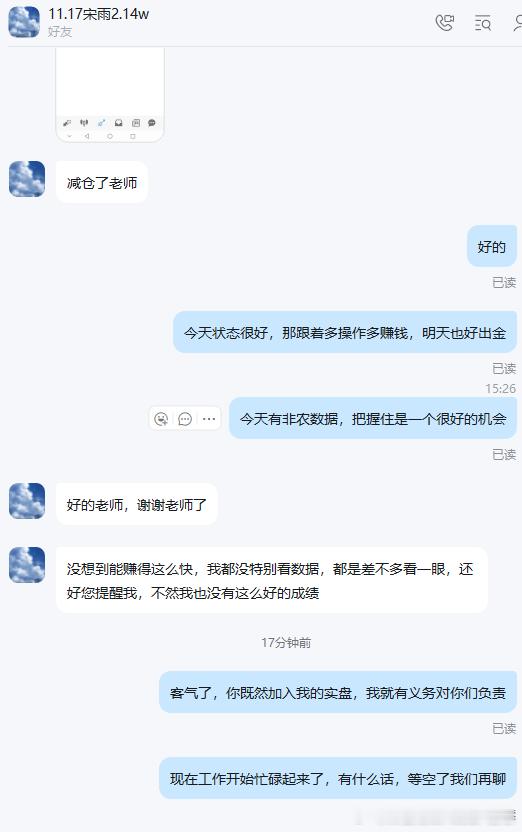522x832 pixels.
Task: Start a voice or video call
Action: tap(445, 23)
